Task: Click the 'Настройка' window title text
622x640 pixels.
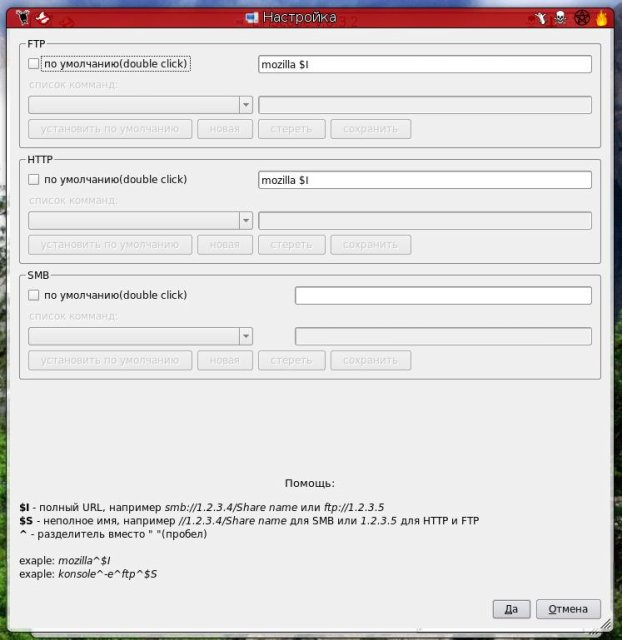Action: pos(300,18)
